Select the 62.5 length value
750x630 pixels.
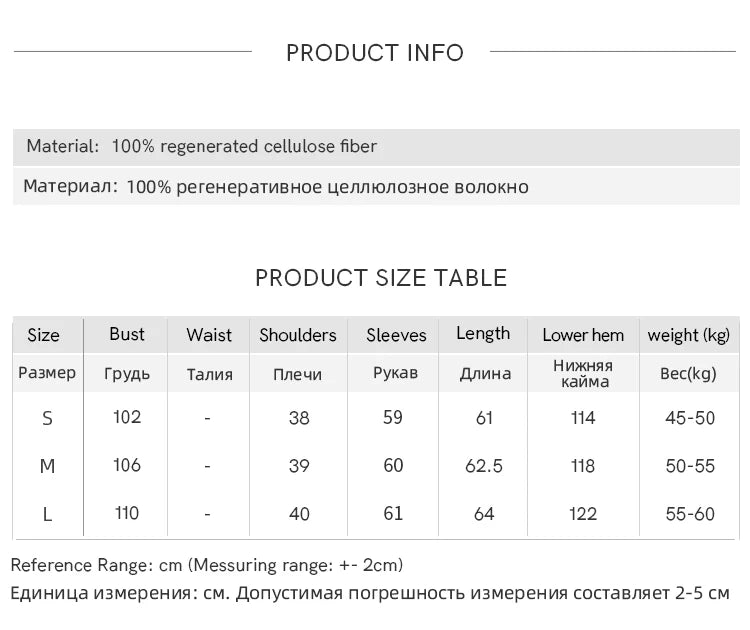pyautogui.click(x=485, y=466)
